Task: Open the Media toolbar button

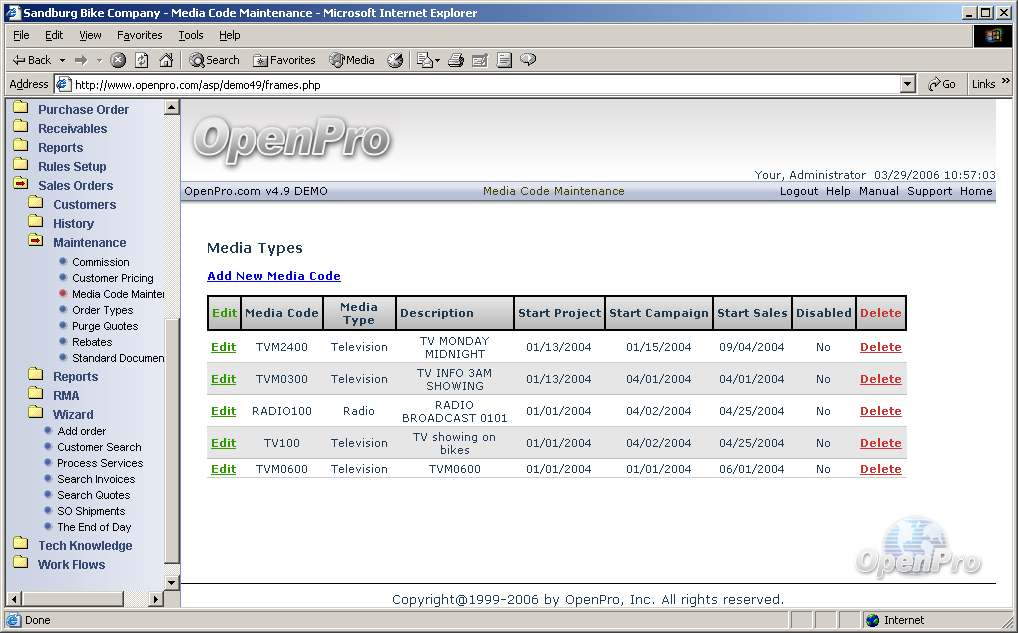Action: 351,60
